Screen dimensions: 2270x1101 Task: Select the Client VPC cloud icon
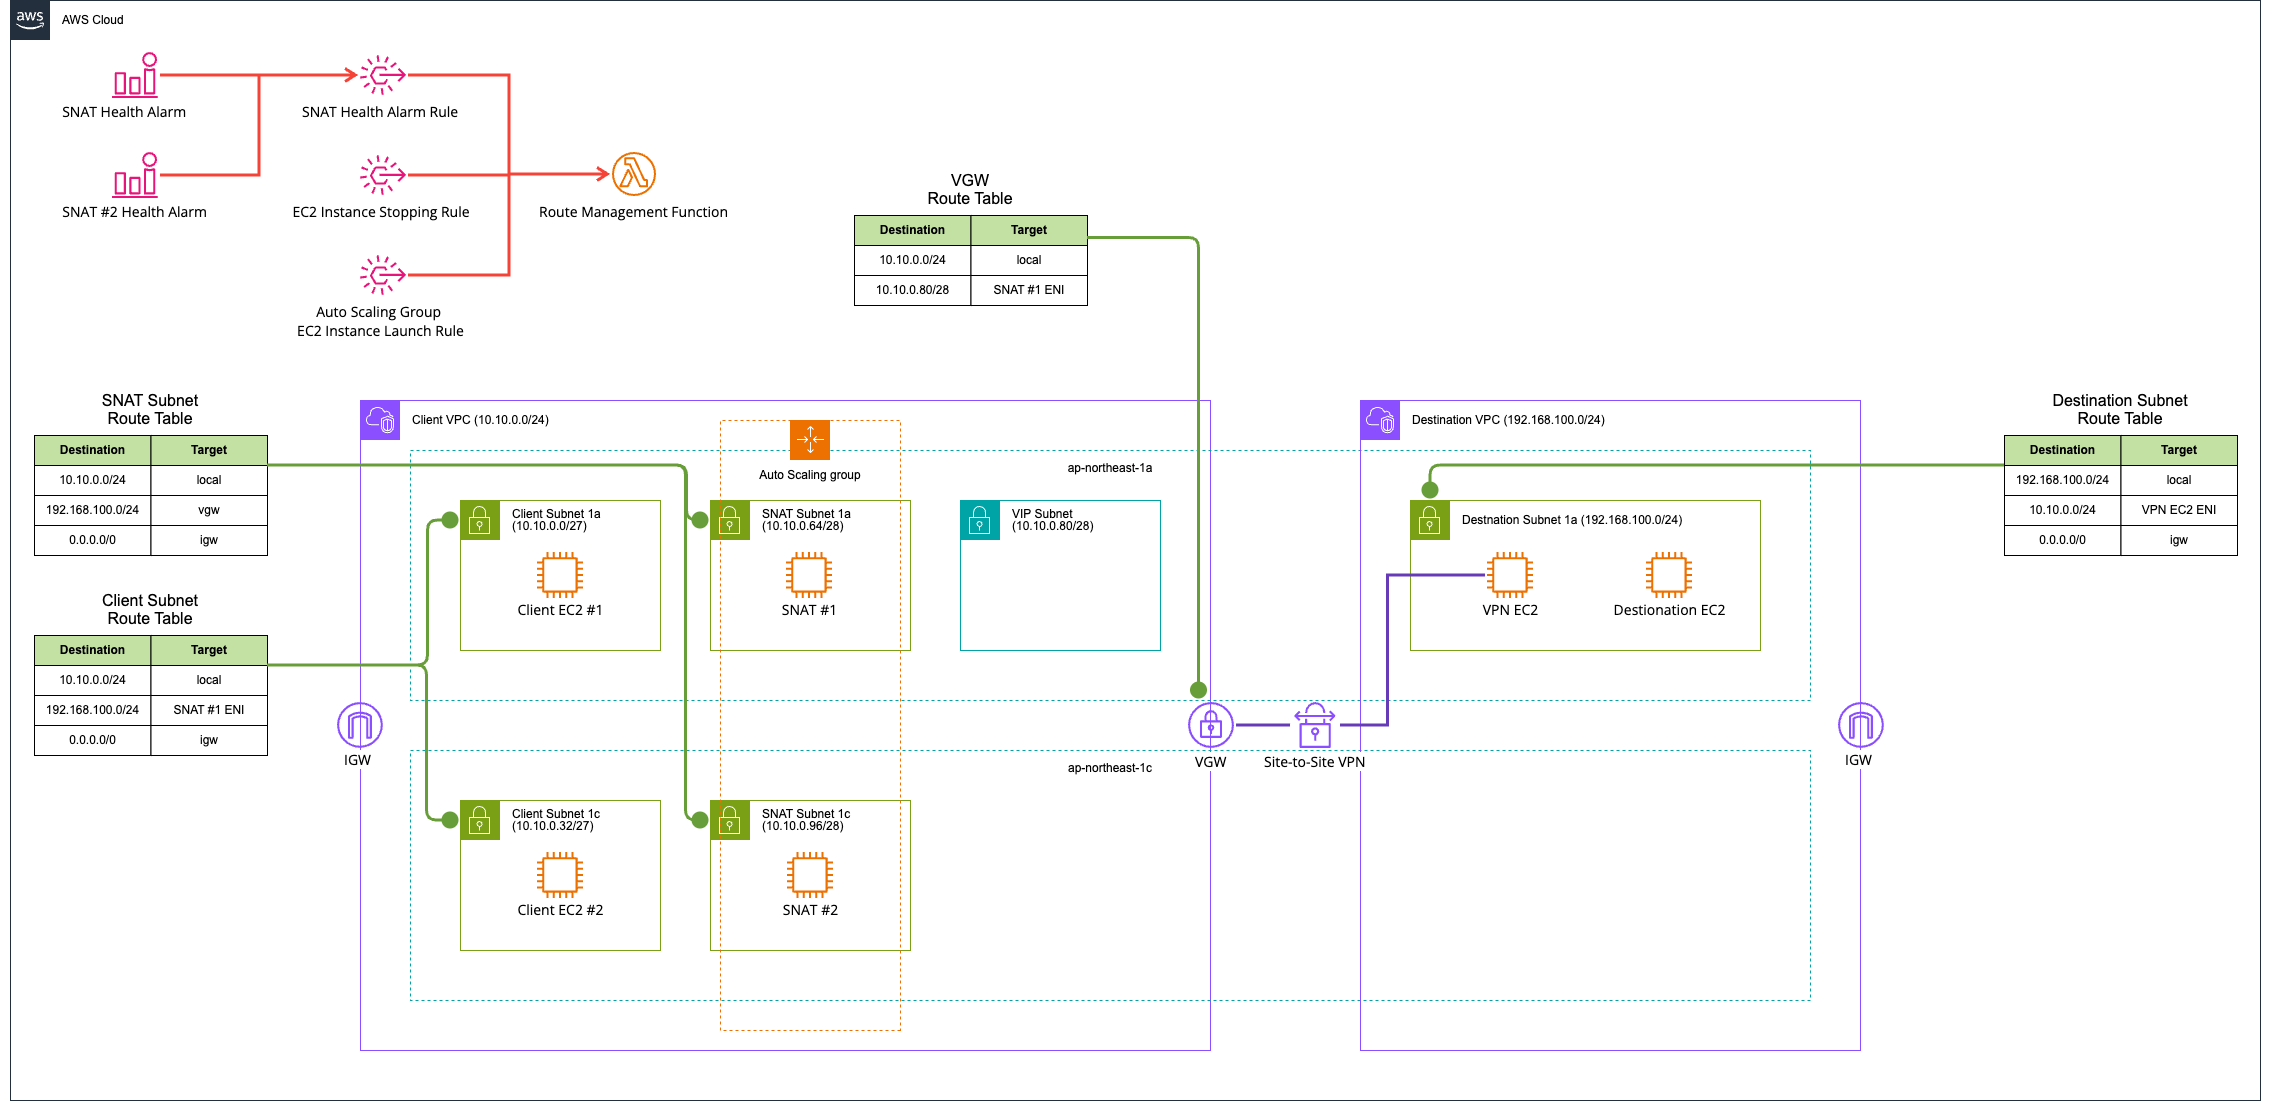pyautogui.click(x=380, y=420)
